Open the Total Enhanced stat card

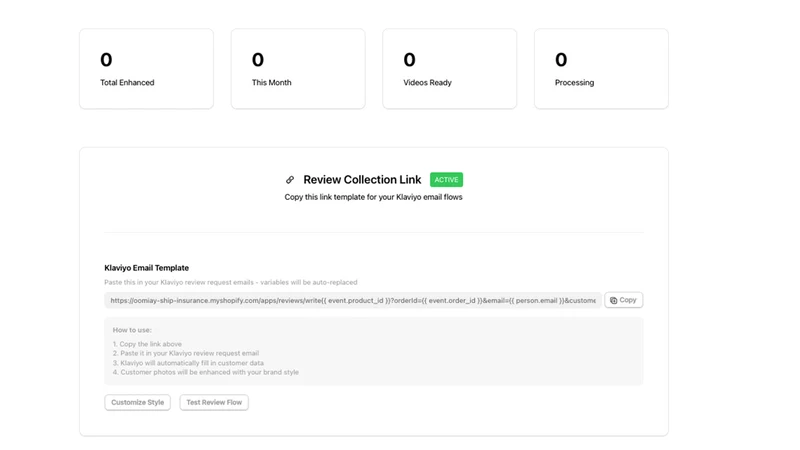coord(146,68)
